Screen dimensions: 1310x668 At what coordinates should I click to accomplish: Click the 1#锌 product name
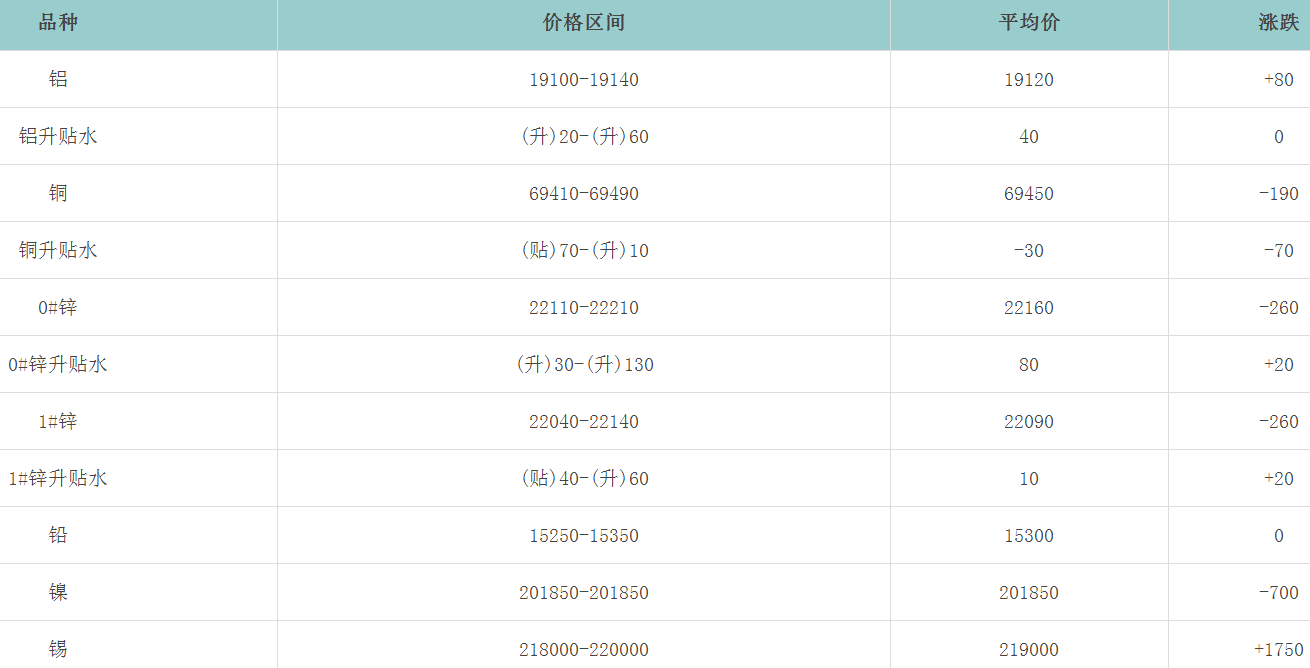[x=58, y=422]
